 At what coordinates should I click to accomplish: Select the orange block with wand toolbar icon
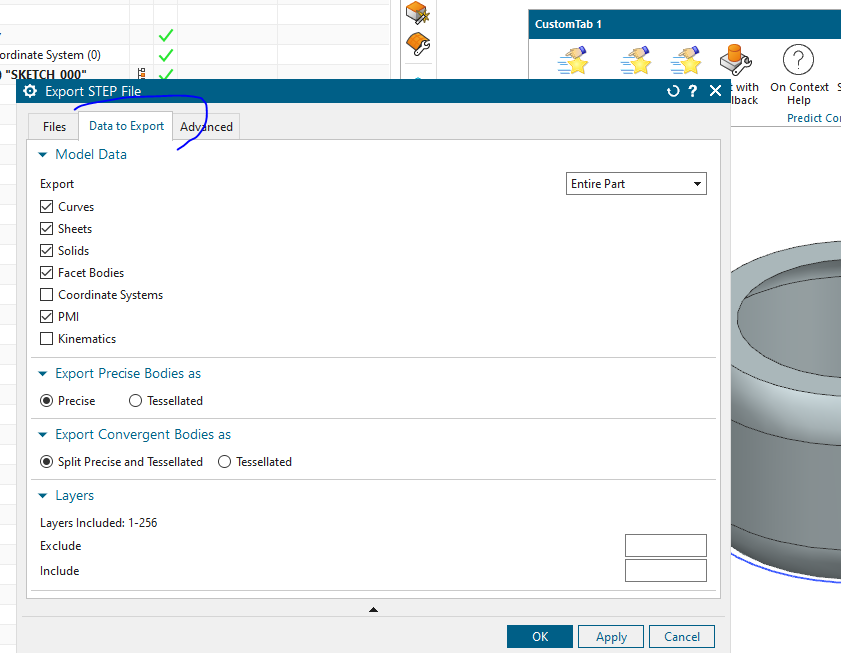click(417, 12)
